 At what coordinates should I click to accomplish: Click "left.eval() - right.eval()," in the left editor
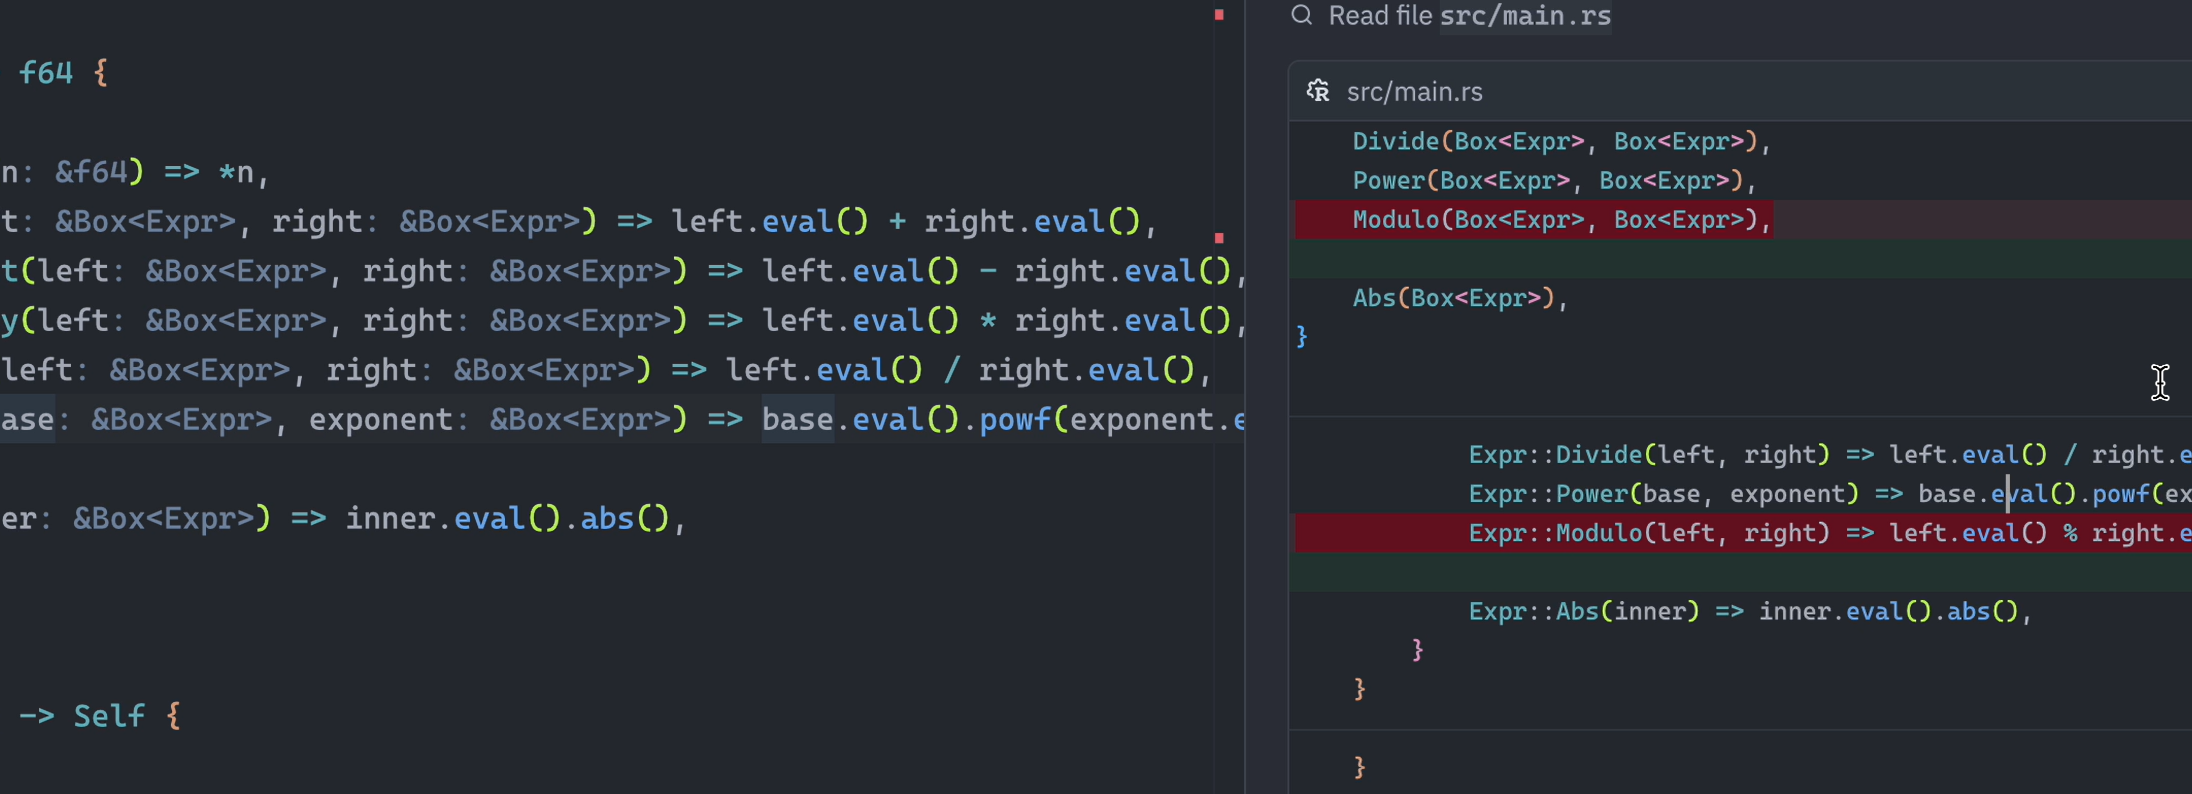click(x=1004, y=270)
